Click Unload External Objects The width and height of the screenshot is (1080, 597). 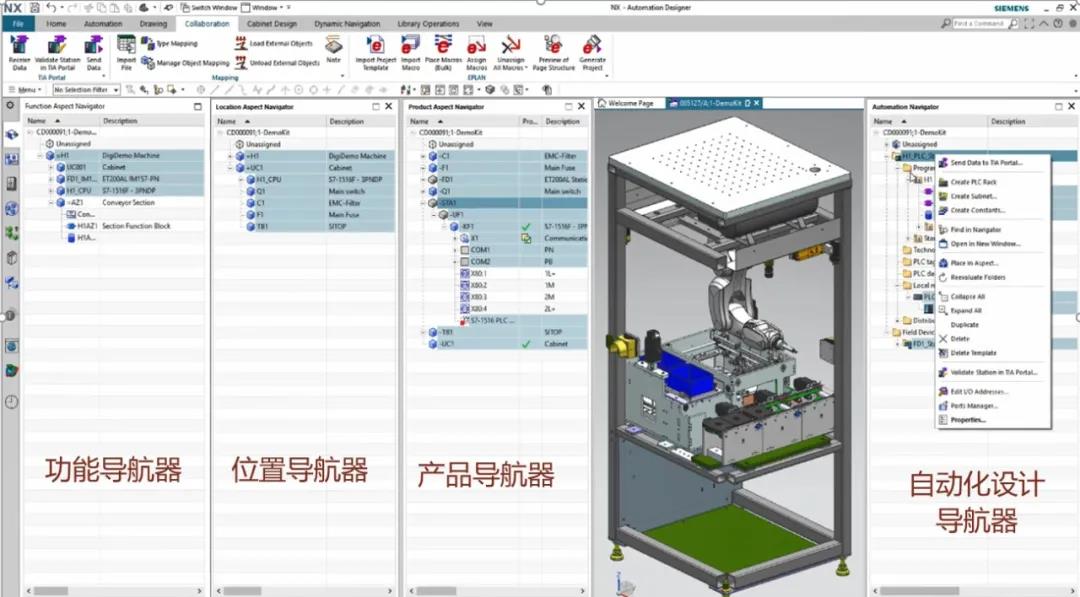278,63
